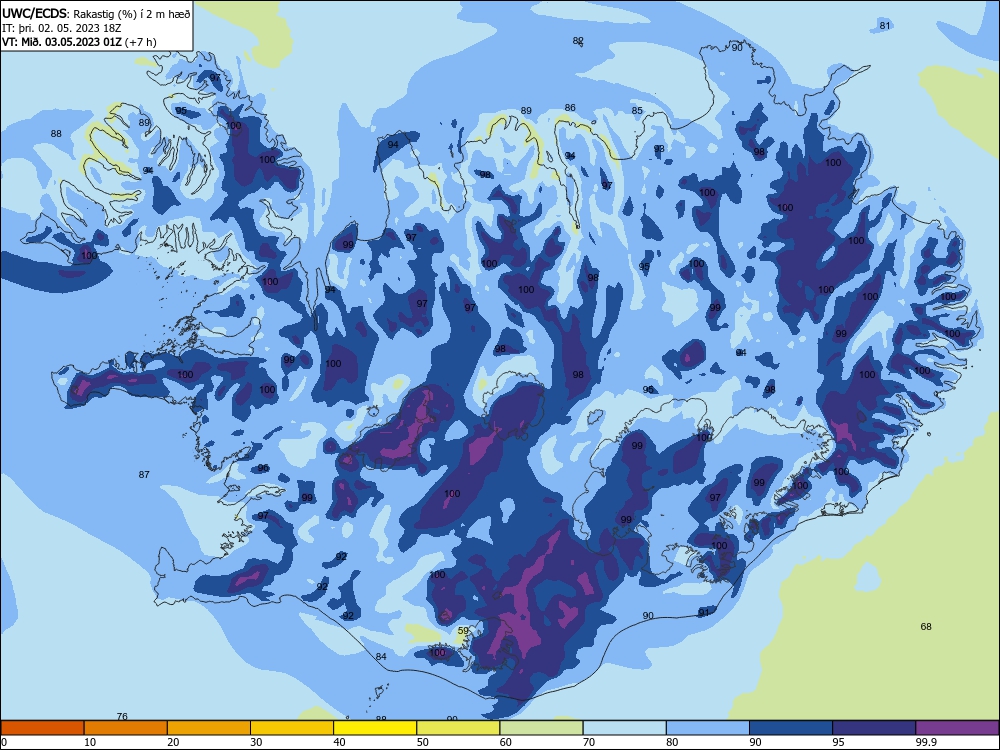Click the 91 humidity value on the map

(x=703, y=612)
